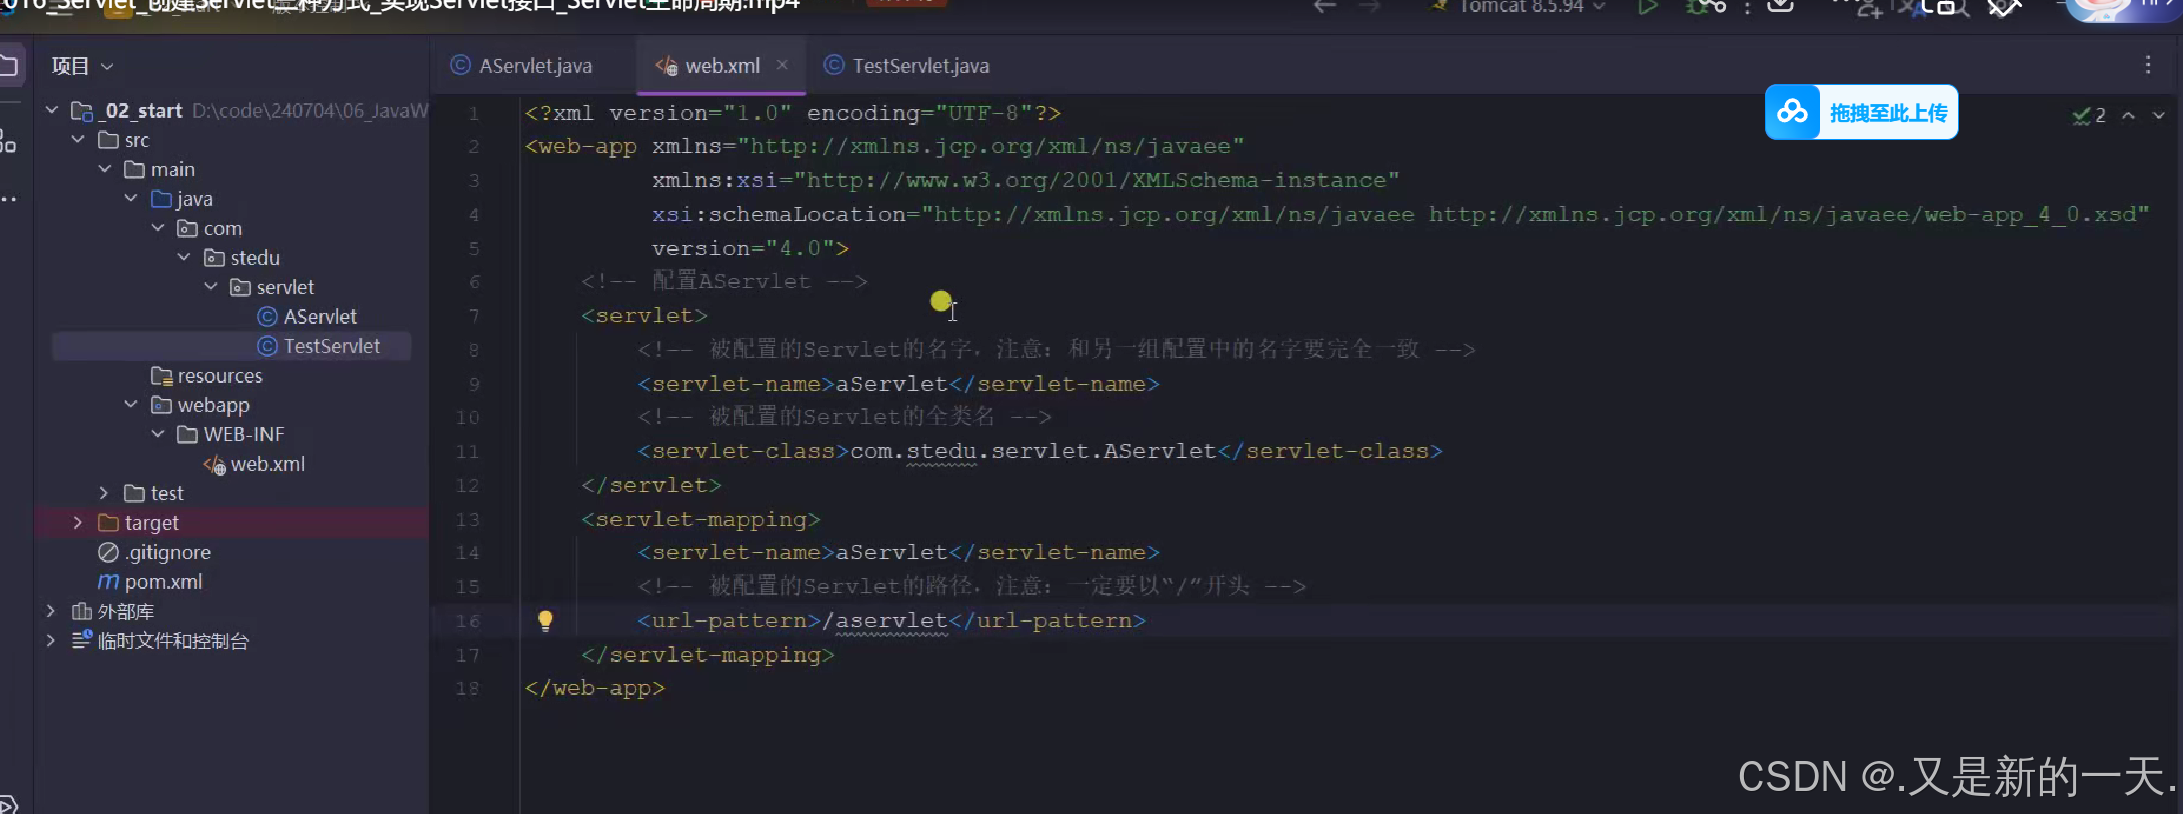Select TestServlet in the project tree
Image resolution: width=2183 pixels, height=814 pixels.
[x=332, y=346]
